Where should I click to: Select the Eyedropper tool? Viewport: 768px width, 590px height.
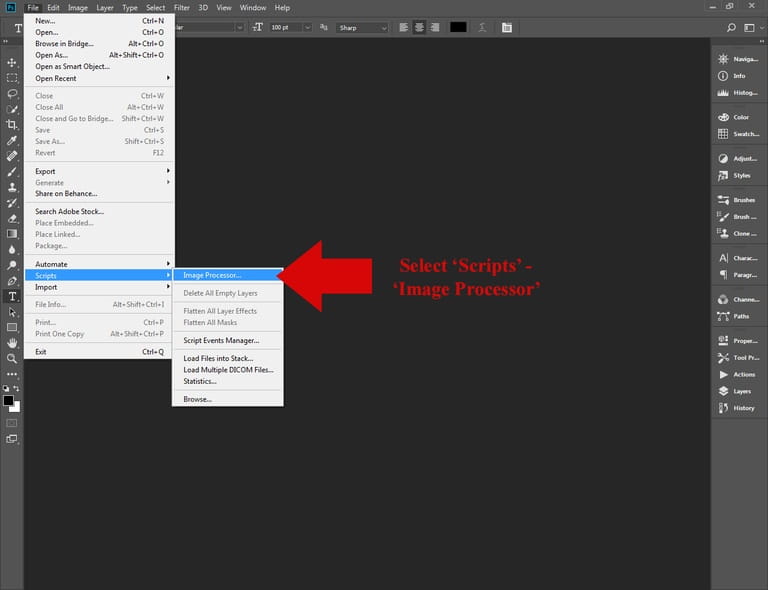pos(12,141)
